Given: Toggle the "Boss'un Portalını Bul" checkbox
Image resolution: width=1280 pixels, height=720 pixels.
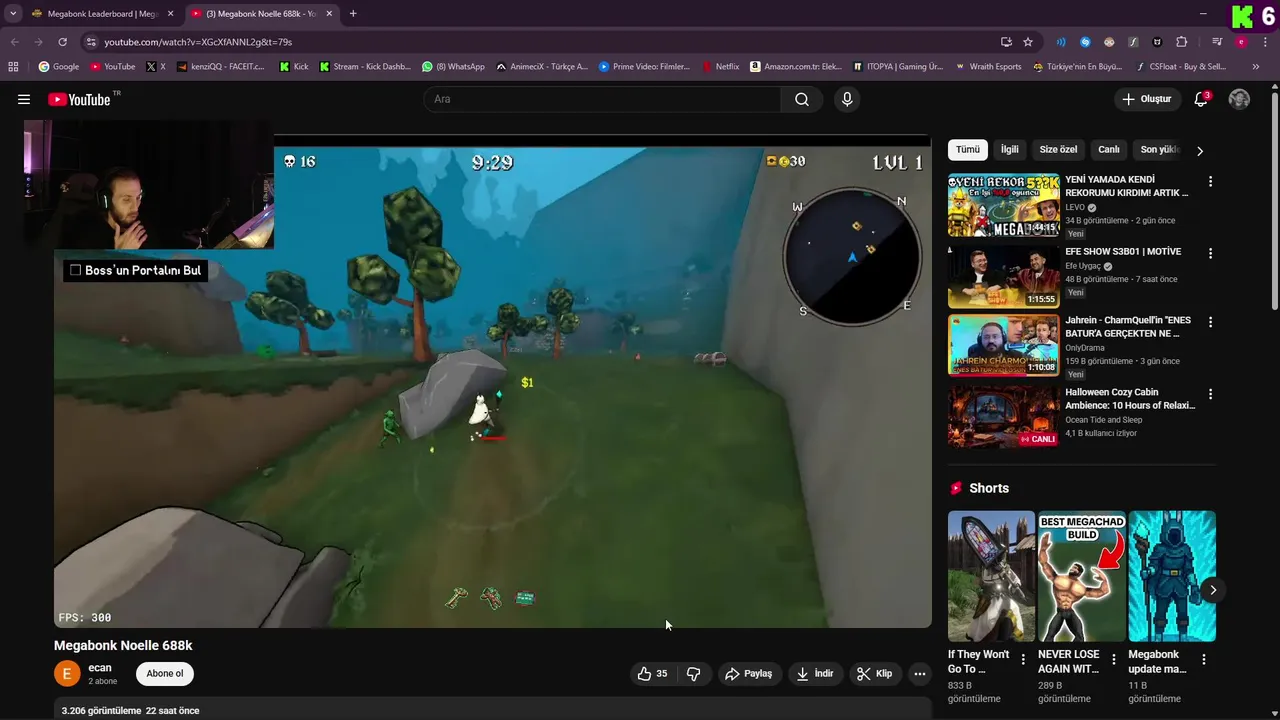Looking at the screenshot, I should coord(75,270).
